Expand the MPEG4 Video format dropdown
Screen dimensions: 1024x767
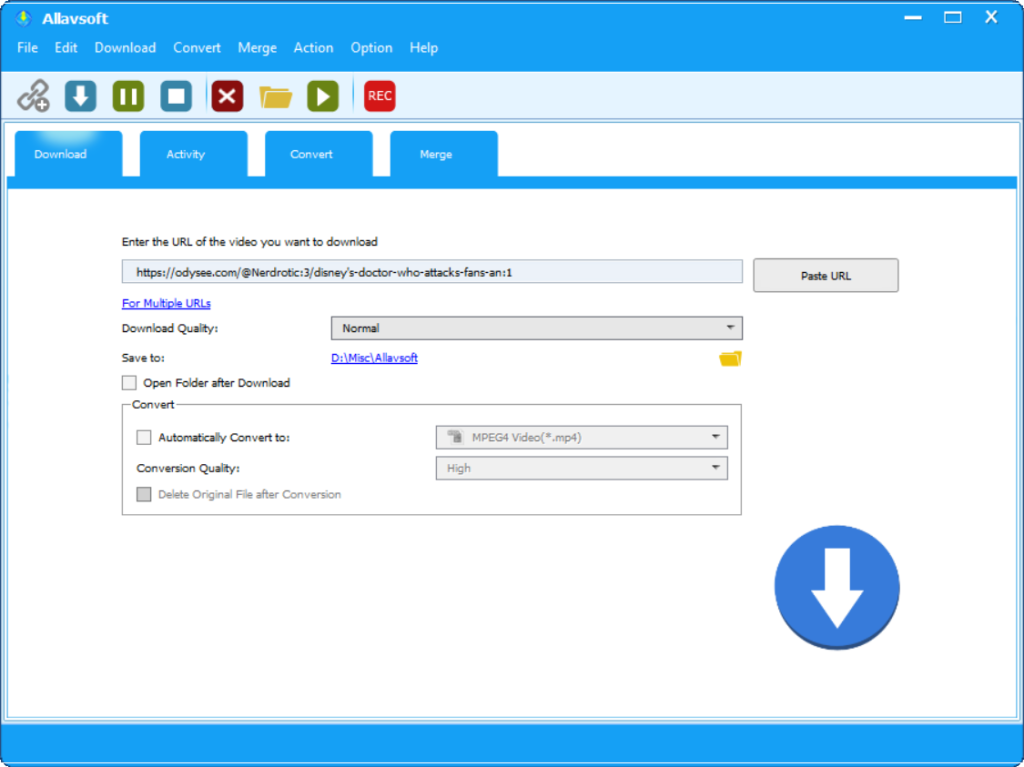pos(715,437)
